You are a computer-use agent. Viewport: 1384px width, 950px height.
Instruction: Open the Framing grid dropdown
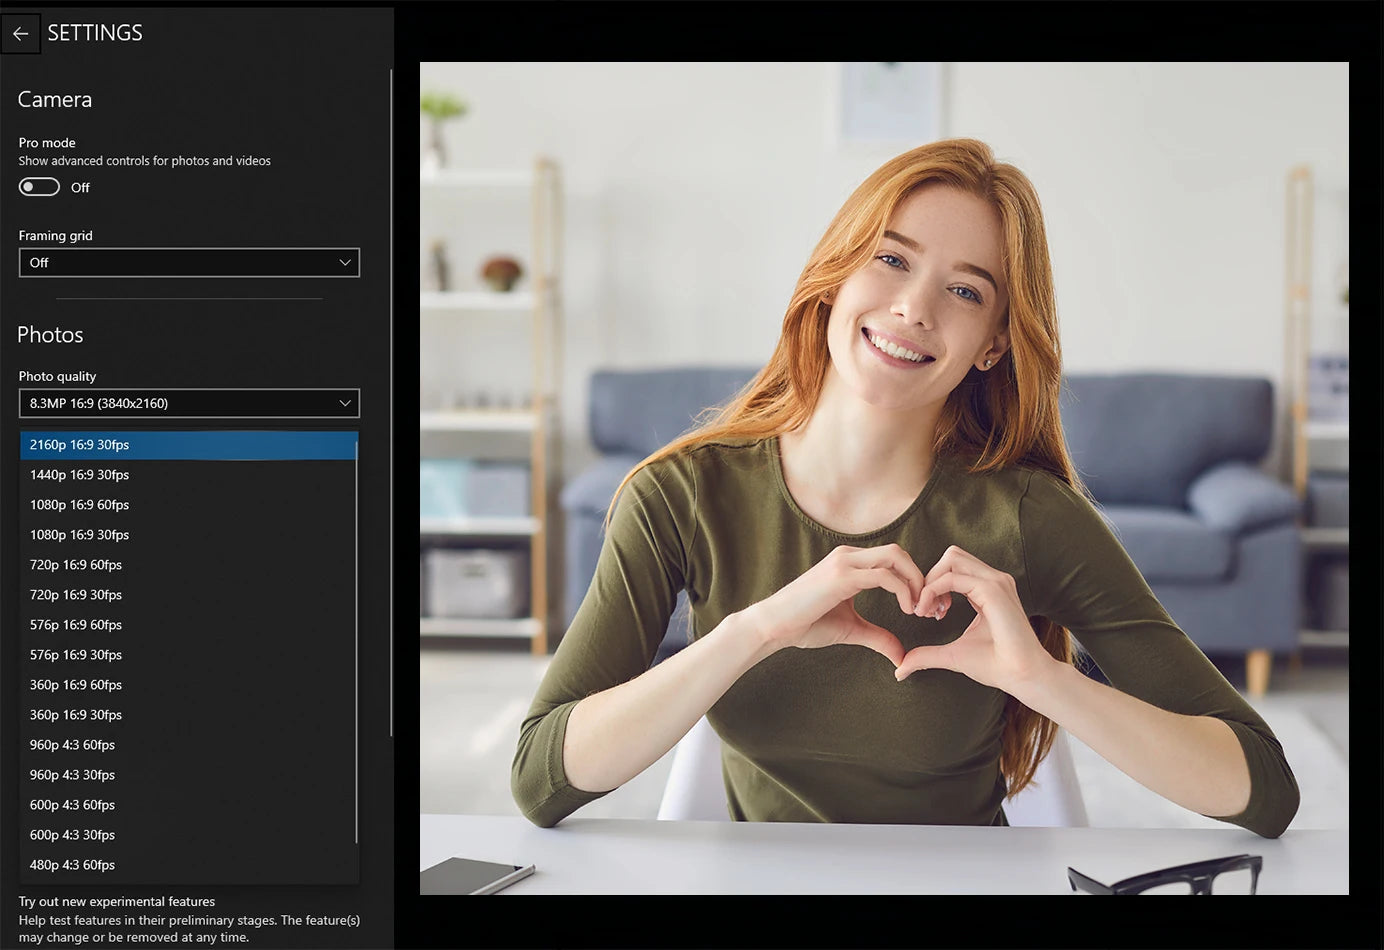click(189, 262)
